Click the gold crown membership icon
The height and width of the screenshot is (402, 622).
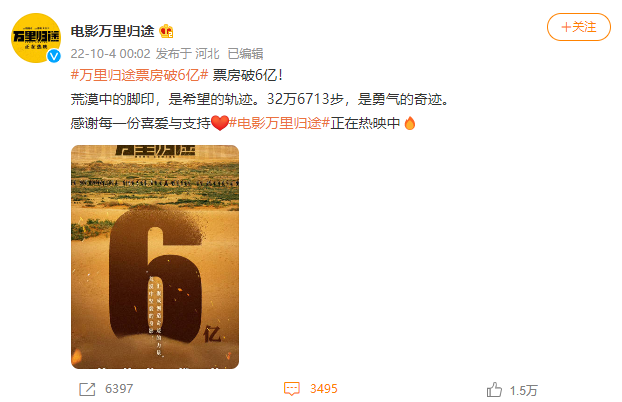coord(166,31)
